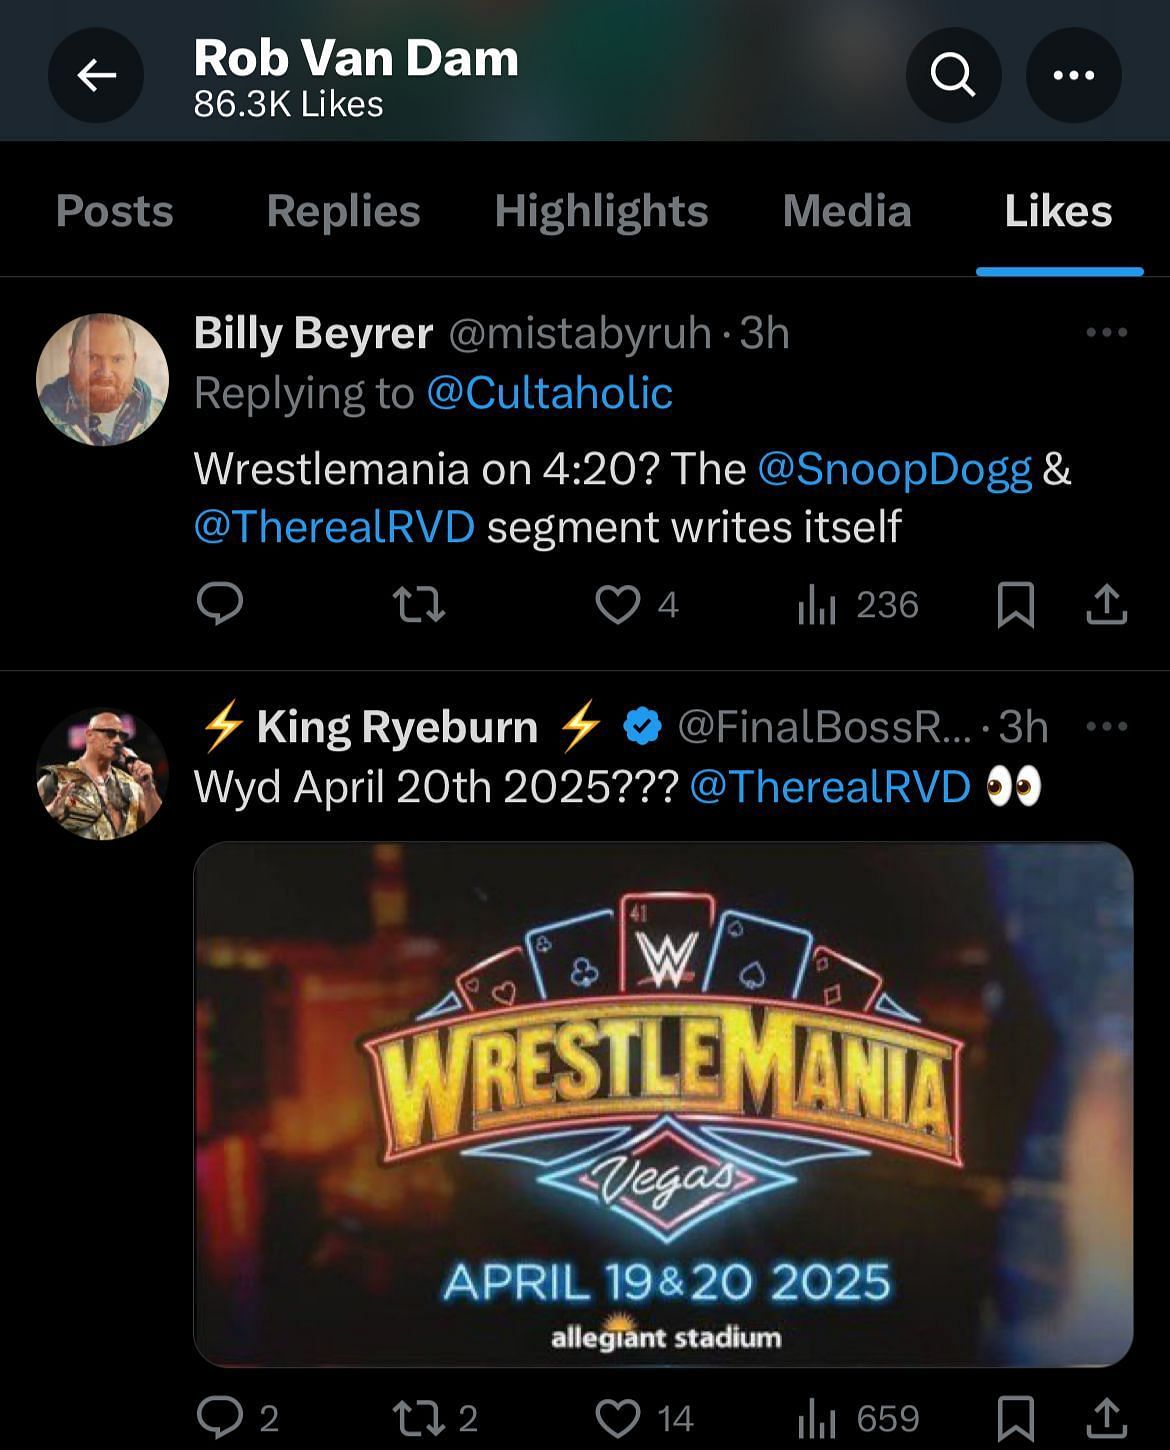Viewport: 1170px width, 1450px height.
Task: Bookmark Billy Beyrer's post
Action: tap(1015, 604)
